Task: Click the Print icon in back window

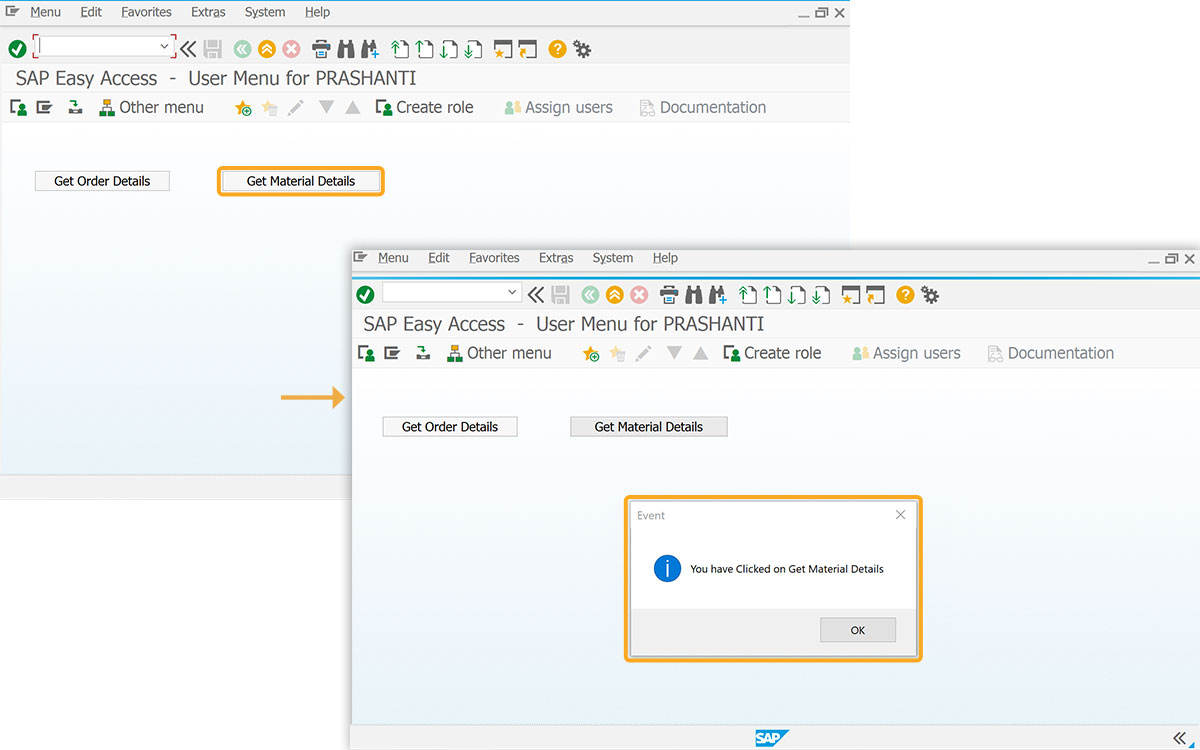Action: 321,48
